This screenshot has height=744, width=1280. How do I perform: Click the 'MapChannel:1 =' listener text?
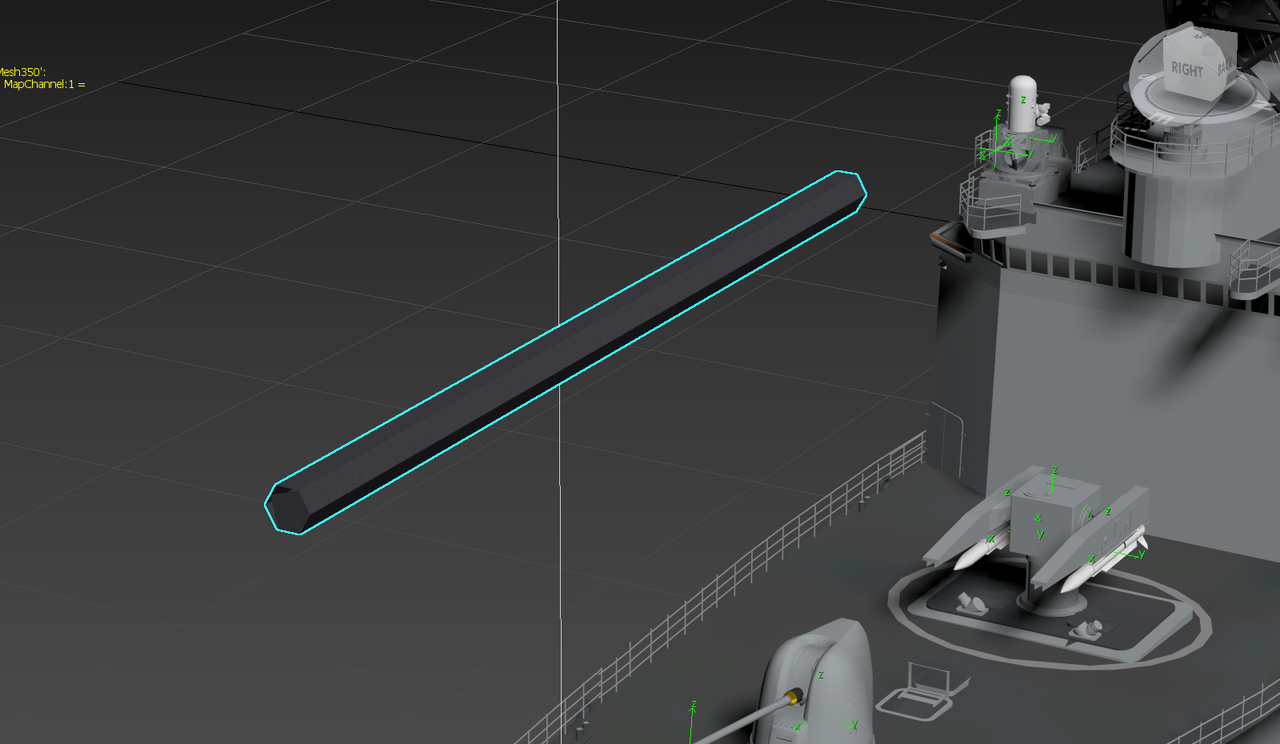pyautogui.click(x=45, y=85)
